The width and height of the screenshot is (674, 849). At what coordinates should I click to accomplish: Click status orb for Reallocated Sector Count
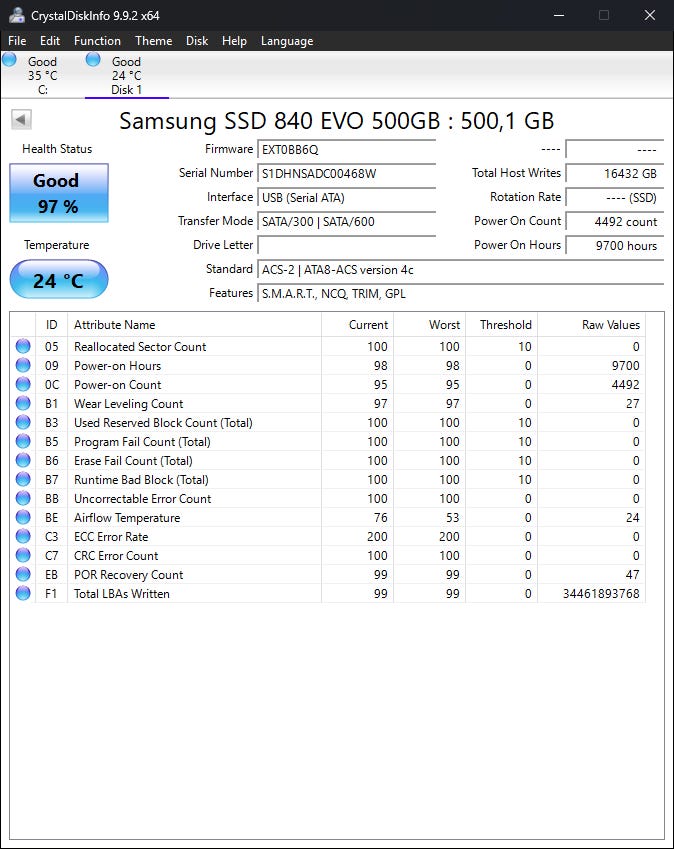pos(23,346)
